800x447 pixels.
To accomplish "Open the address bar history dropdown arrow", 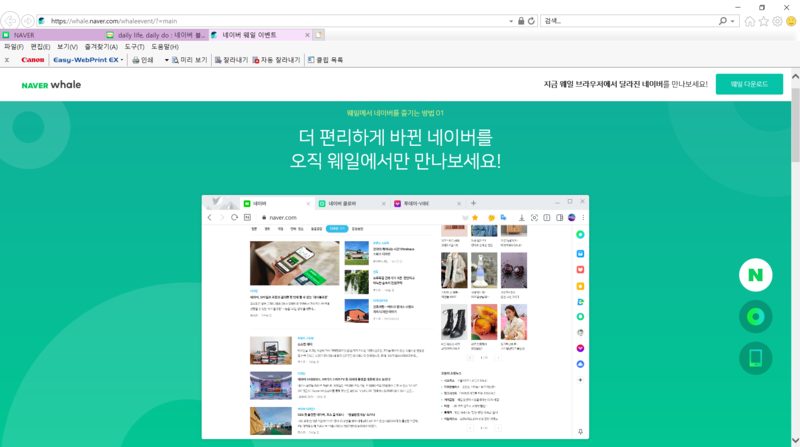I will (x=511, y=21).
